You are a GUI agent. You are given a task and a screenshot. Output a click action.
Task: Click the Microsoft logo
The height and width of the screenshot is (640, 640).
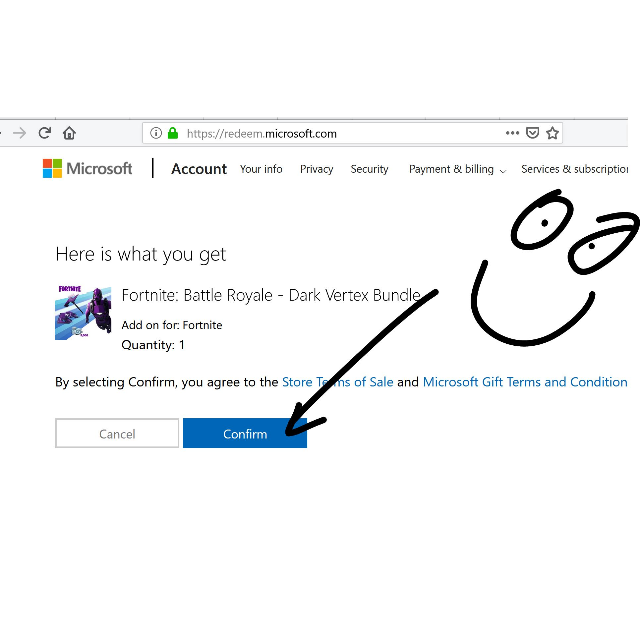pyautogui.click(x=87, y=169)
